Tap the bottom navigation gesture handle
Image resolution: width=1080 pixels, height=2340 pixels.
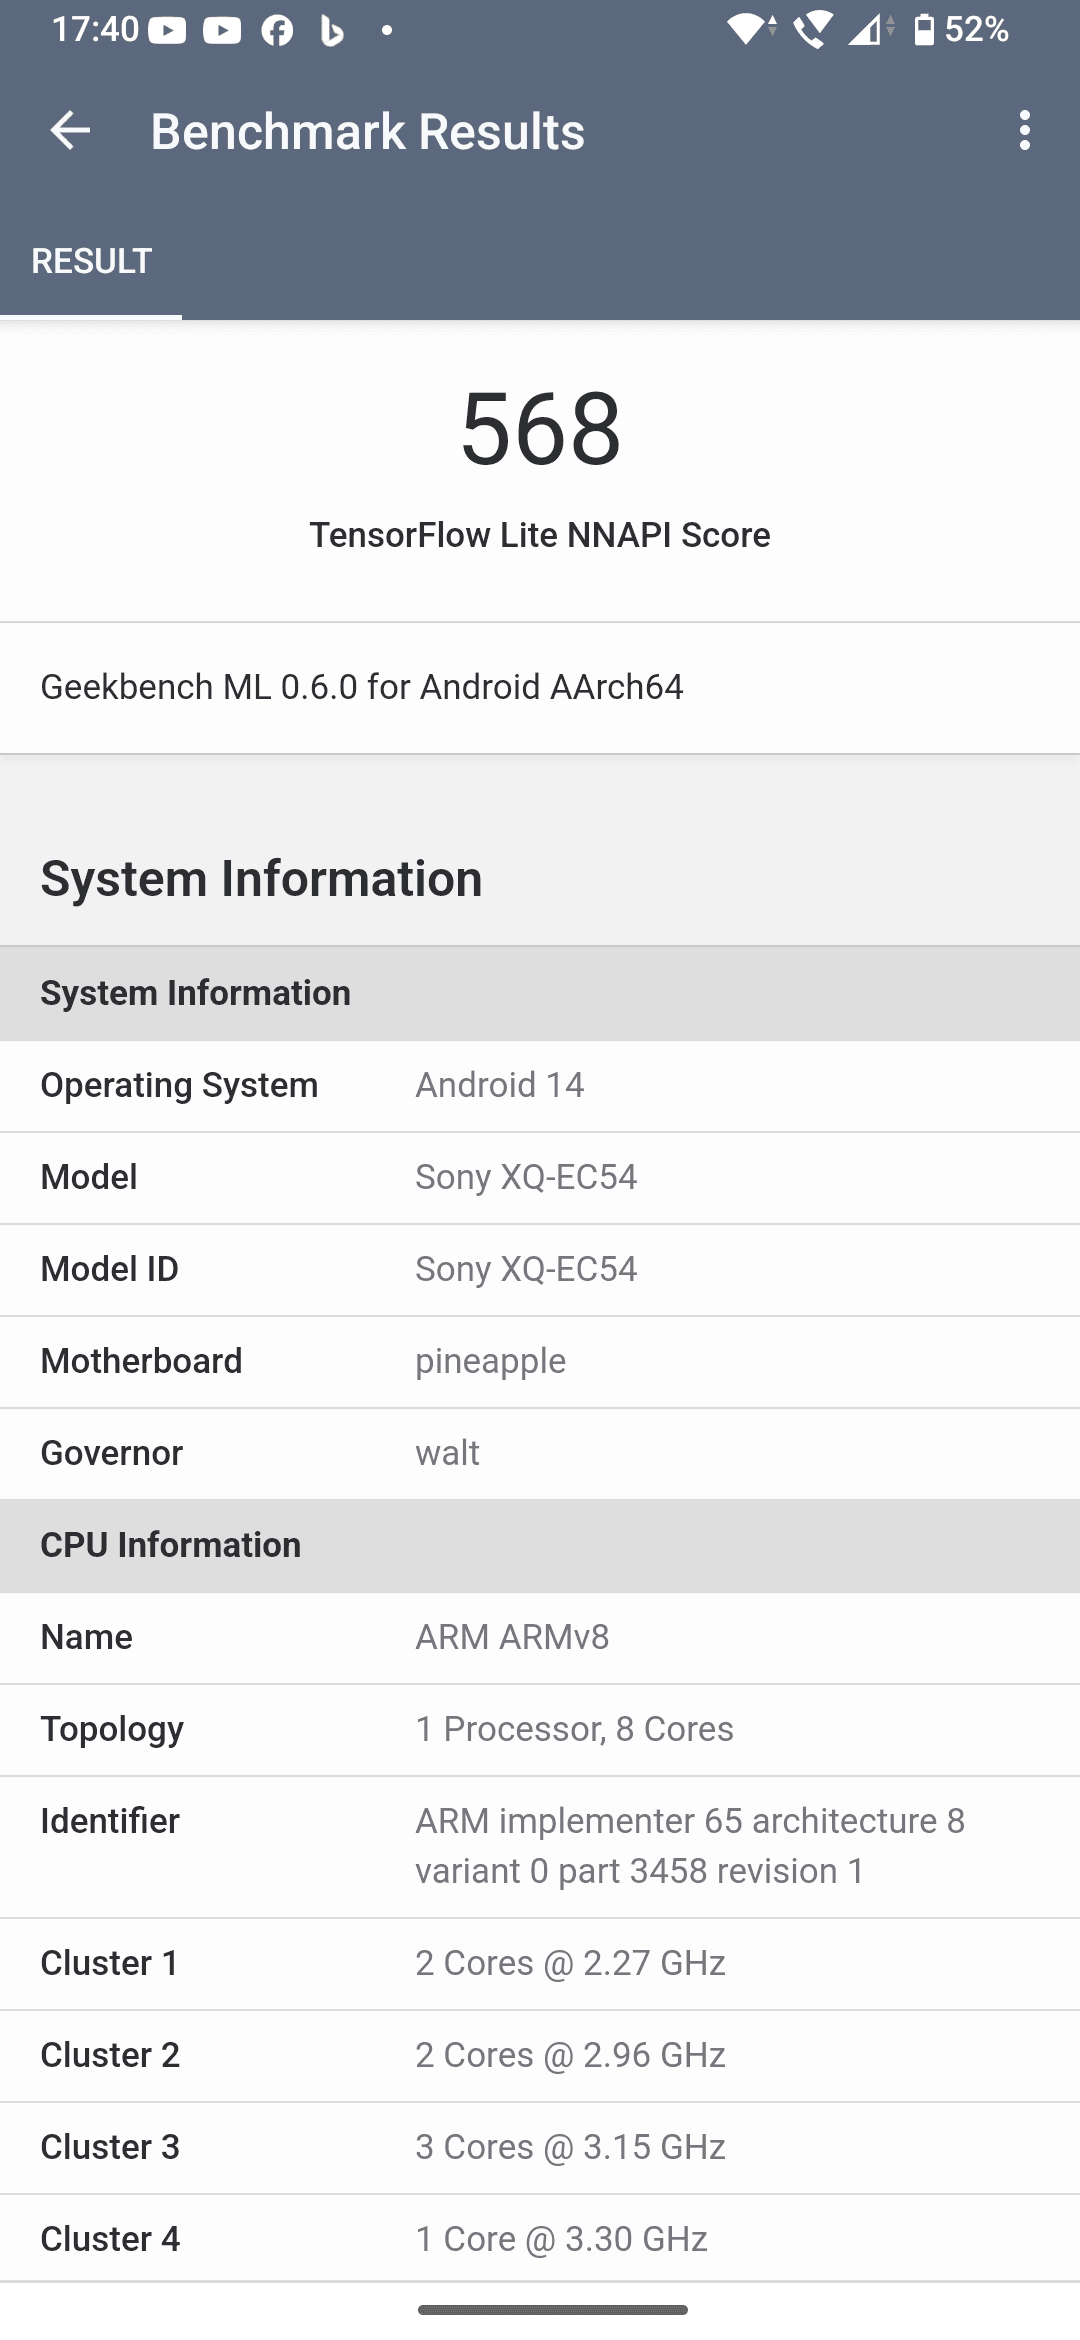[552, 2310]
